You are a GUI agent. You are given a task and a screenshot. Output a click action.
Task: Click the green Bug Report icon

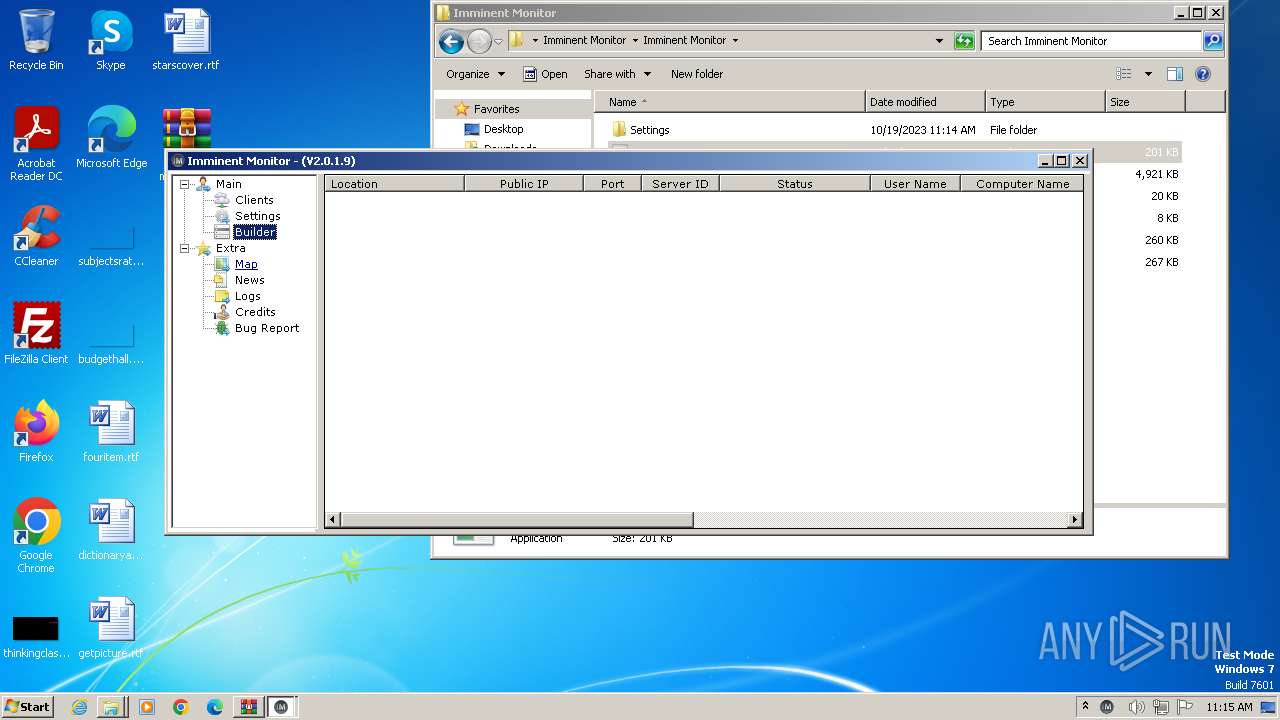coord(222,328)
